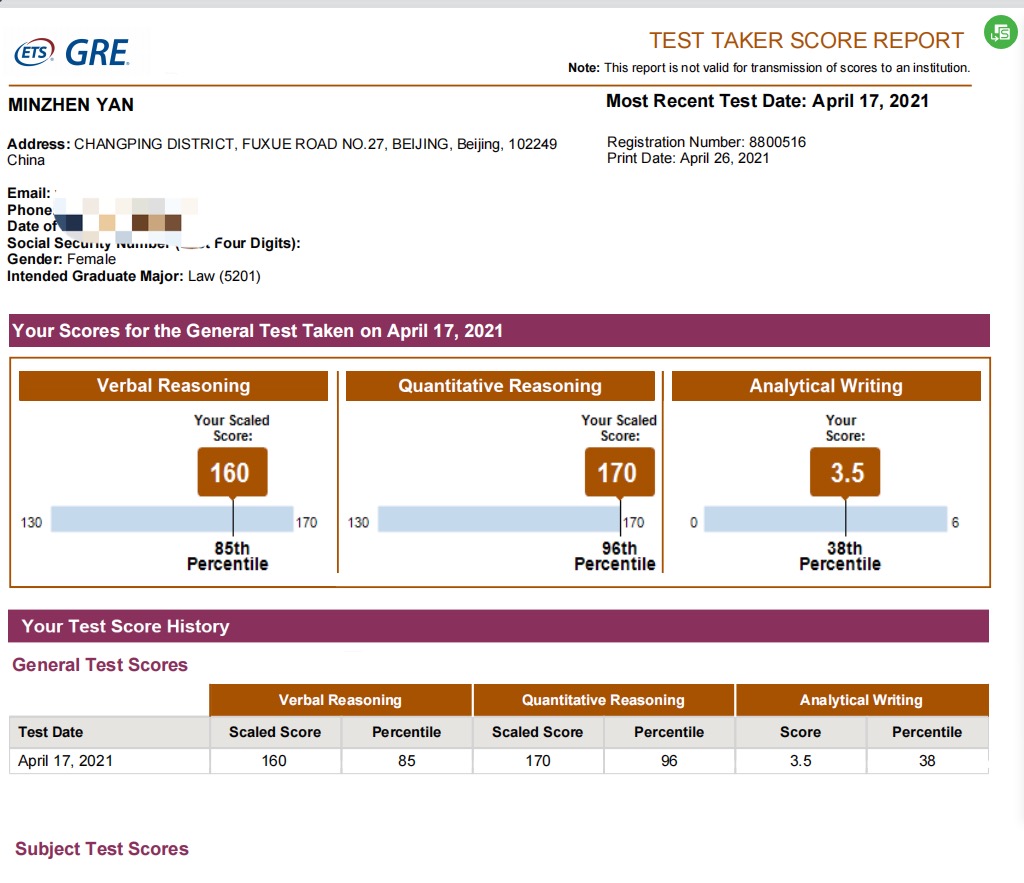Click the Quantitative Reasoning 170 score badge
The image size is (1024, 883).
tap(618, 472)
